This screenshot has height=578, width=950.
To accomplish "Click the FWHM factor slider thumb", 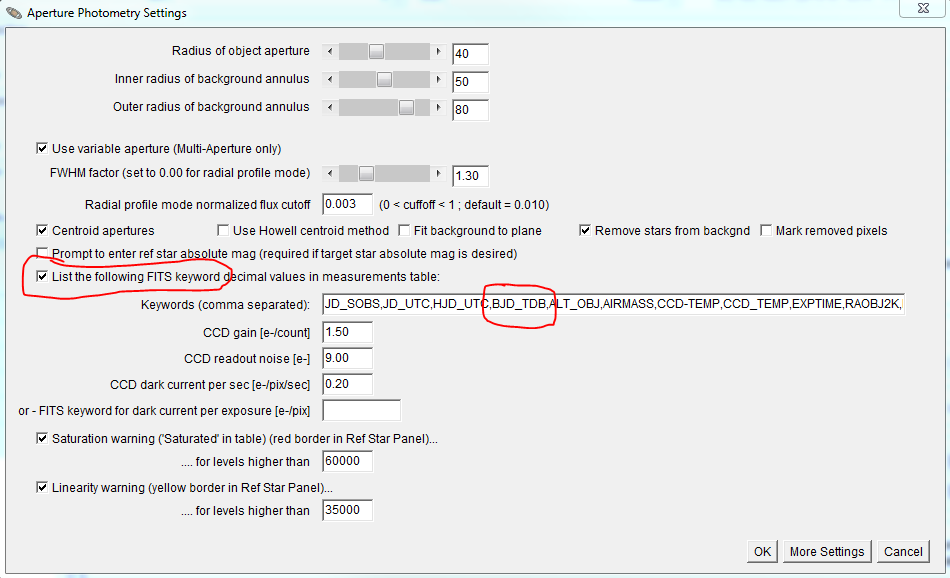I will pyautogui.click(x=366, y=173).
